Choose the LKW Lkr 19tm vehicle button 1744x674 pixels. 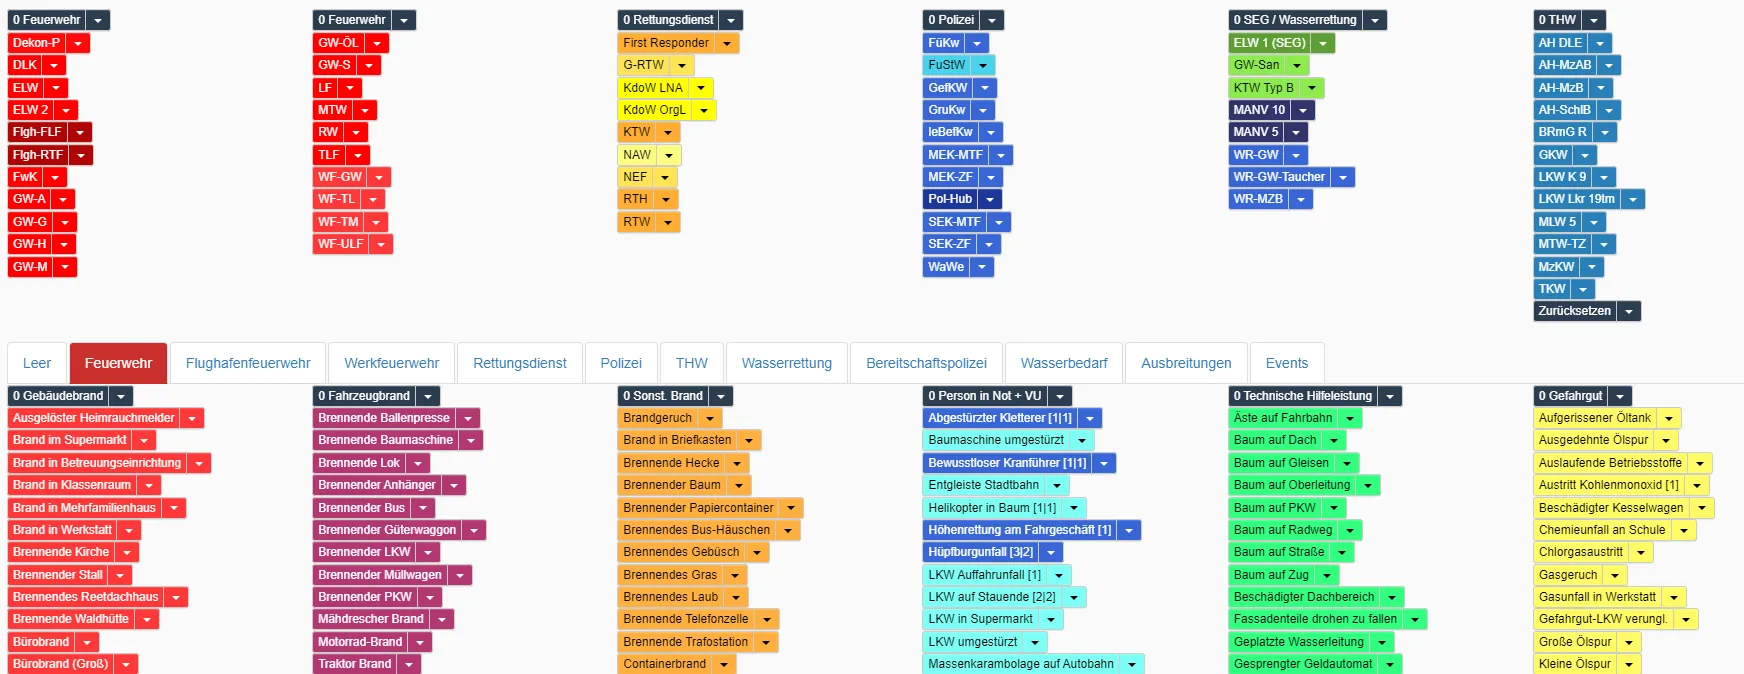coord(1576,199)
